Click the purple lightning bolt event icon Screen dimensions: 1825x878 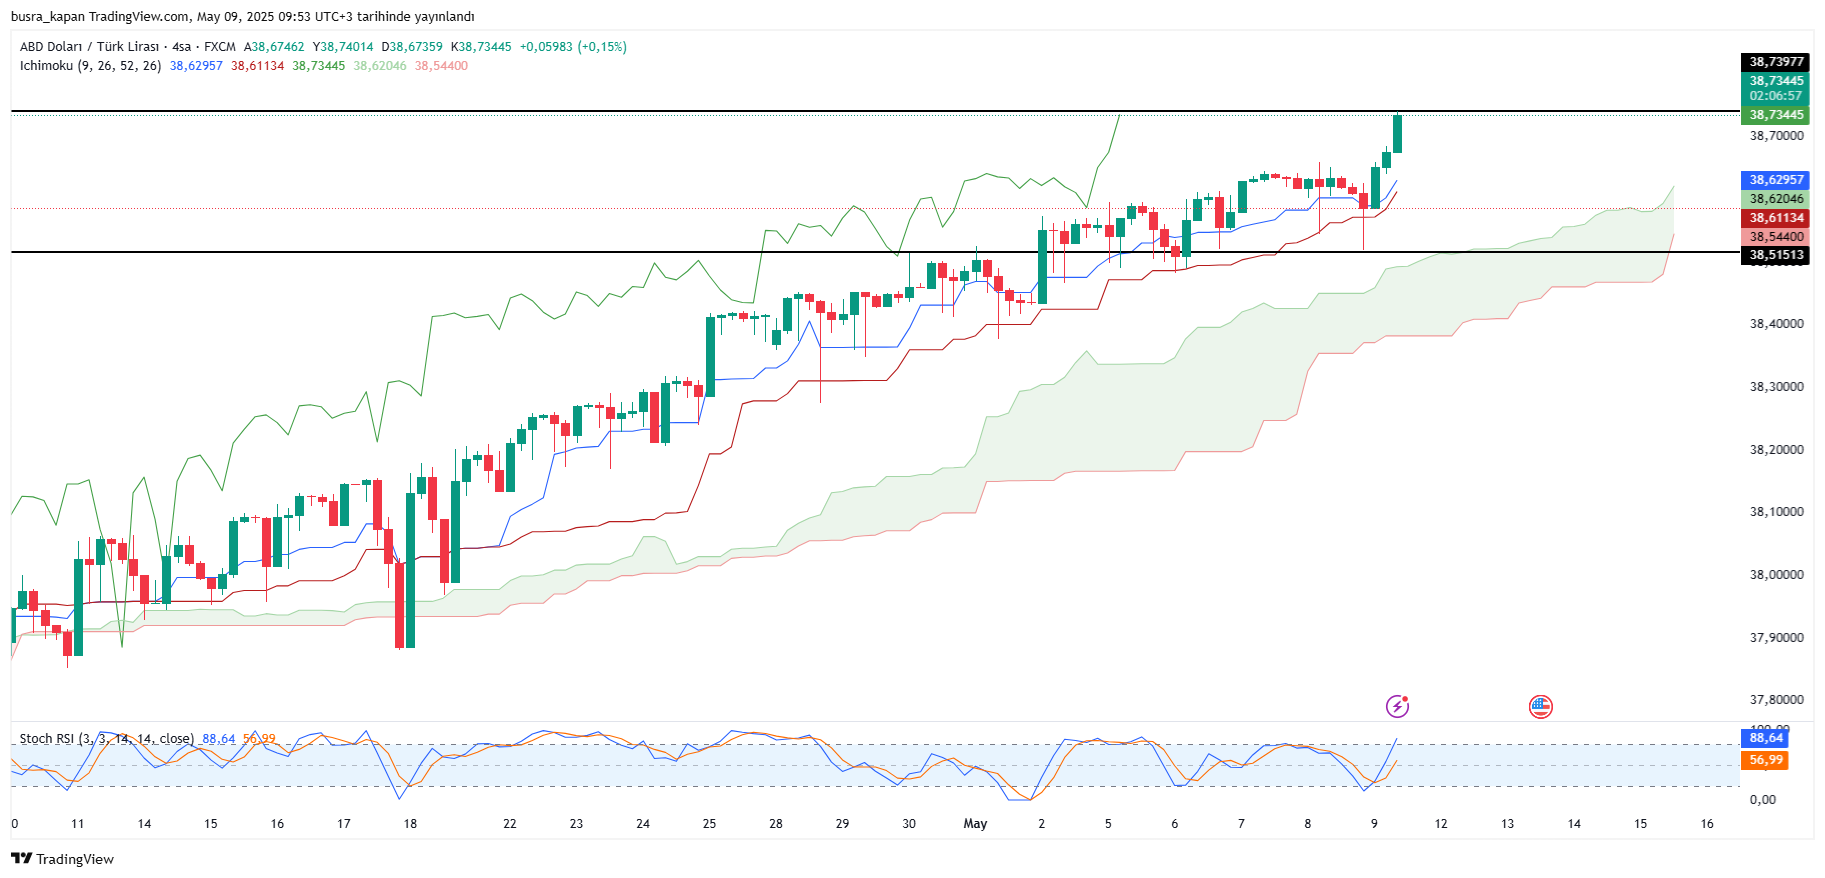[1397, 707]
